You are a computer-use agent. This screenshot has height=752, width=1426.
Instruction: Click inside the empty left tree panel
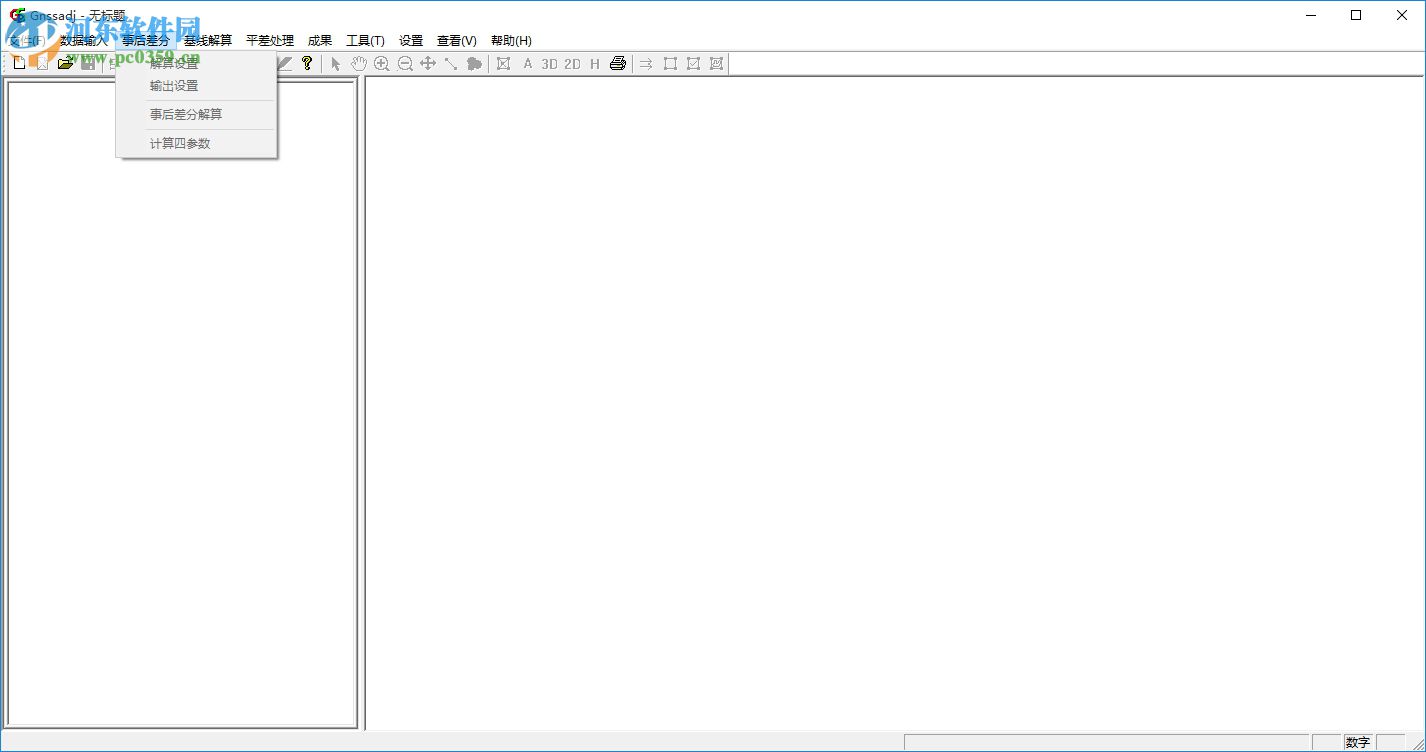tap(181, 400)
